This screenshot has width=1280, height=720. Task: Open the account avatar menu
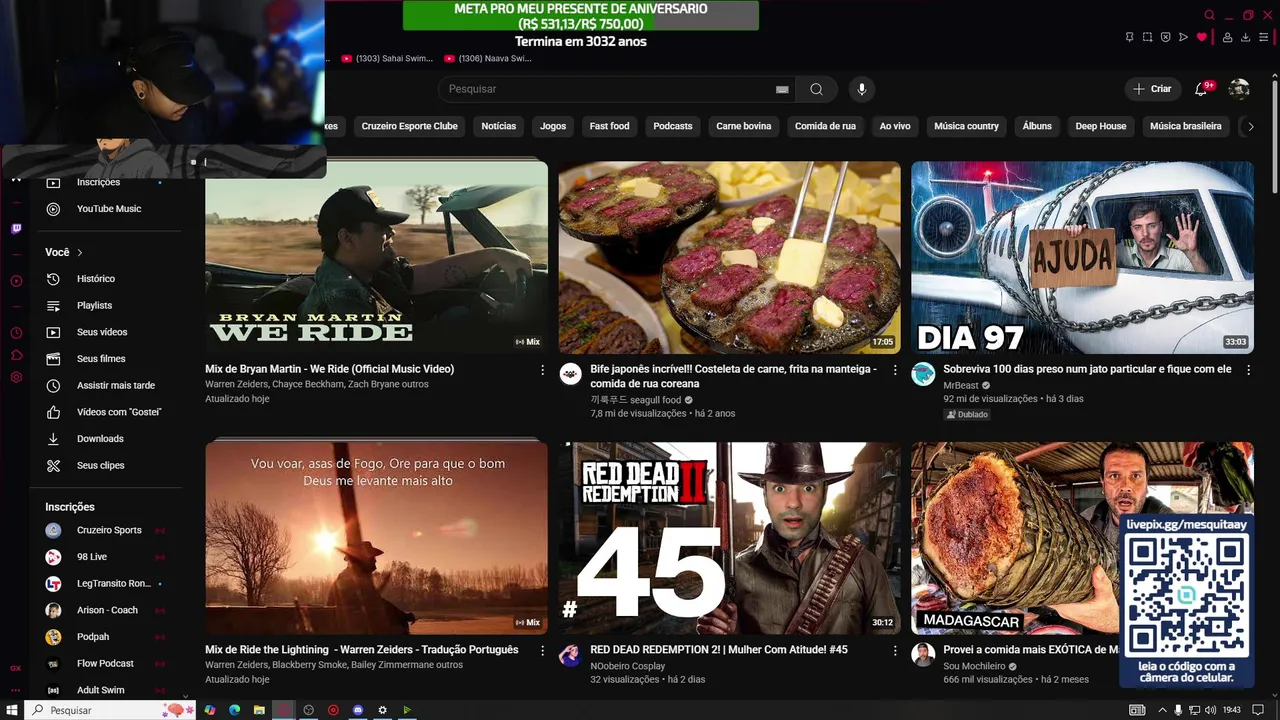tap(1239, 89)
